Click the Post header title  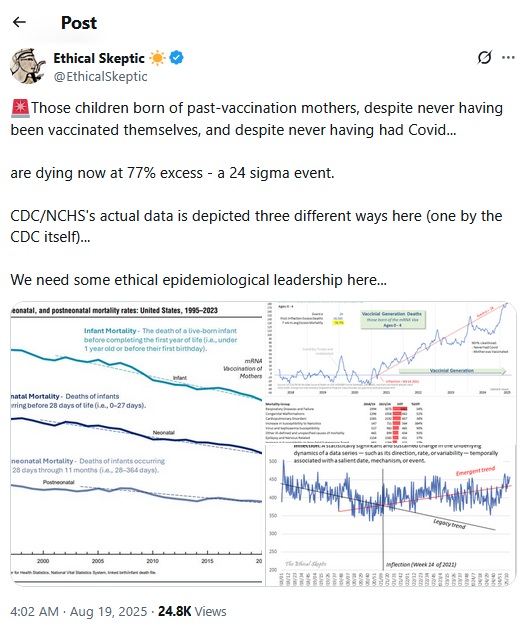[79, 22]
